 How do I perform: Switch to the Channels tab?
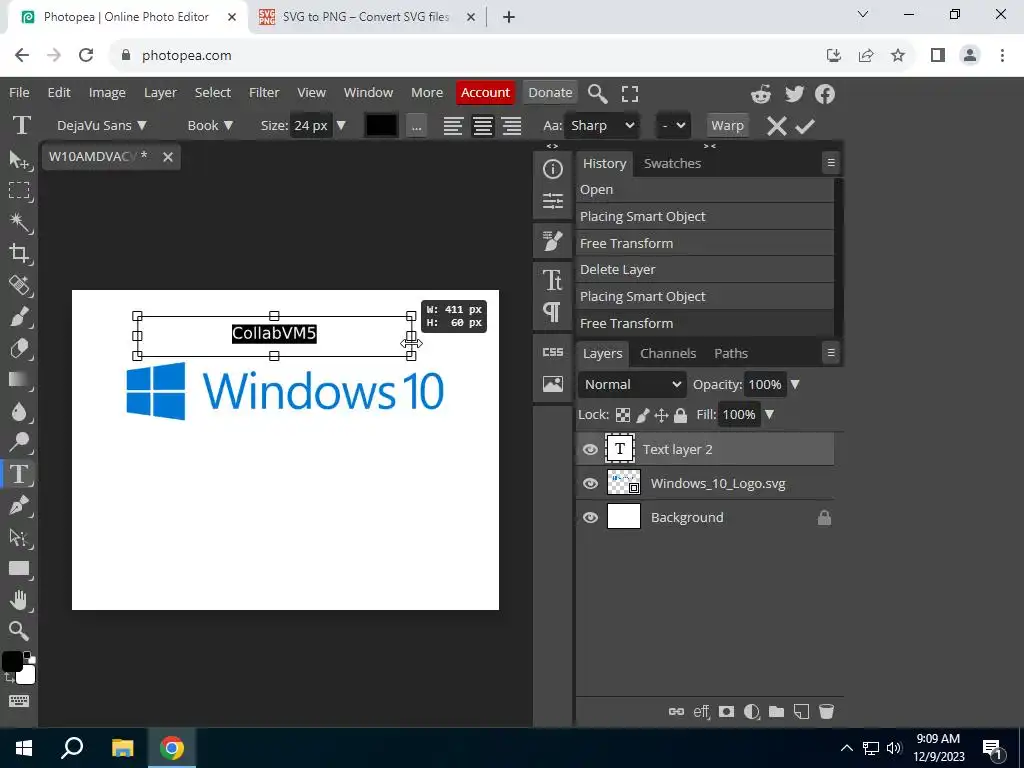tap(668, 353)
